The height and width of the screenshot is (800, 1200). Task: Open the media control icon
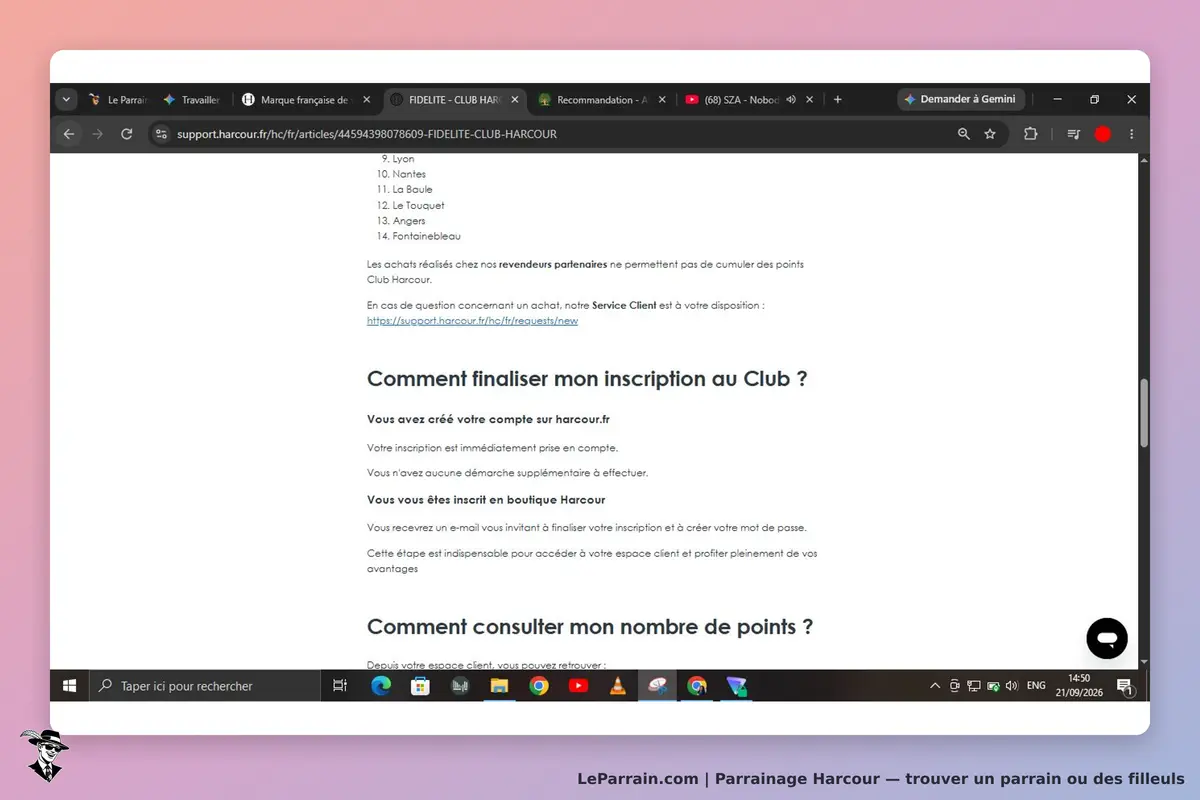click(x=1074, y=134)
